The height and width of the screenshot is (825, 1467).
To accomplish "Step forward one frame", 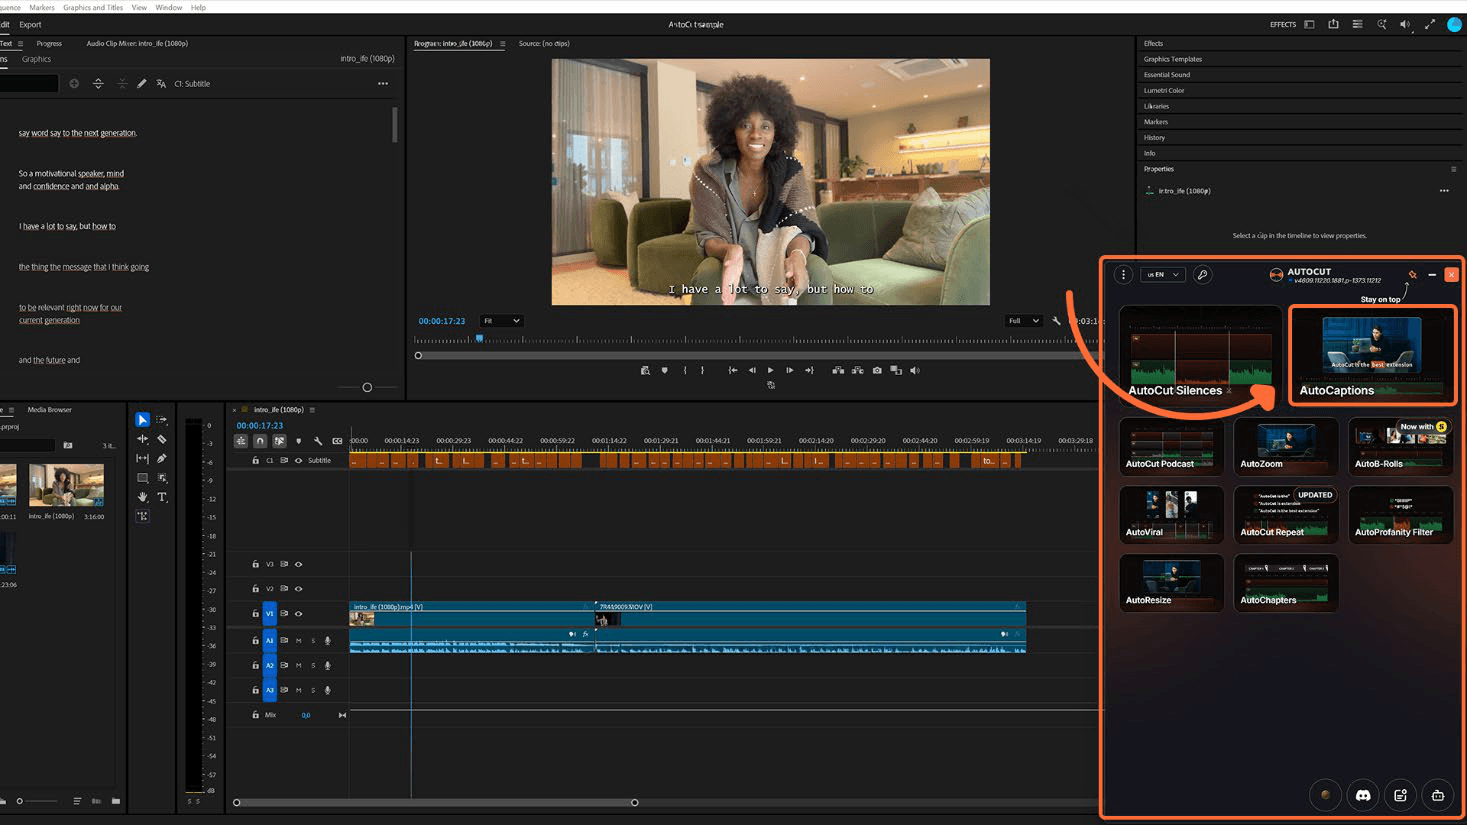I will [789, 370].
